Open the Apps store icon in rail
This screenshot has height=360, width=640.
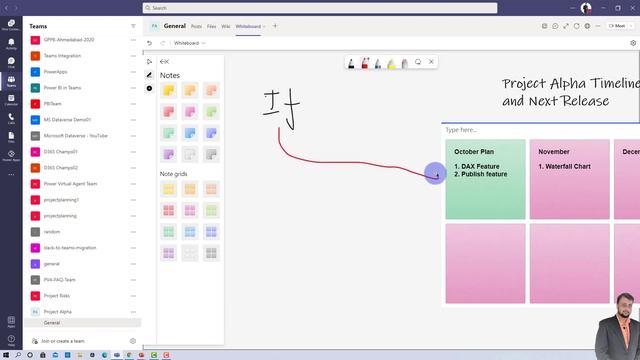11,322
